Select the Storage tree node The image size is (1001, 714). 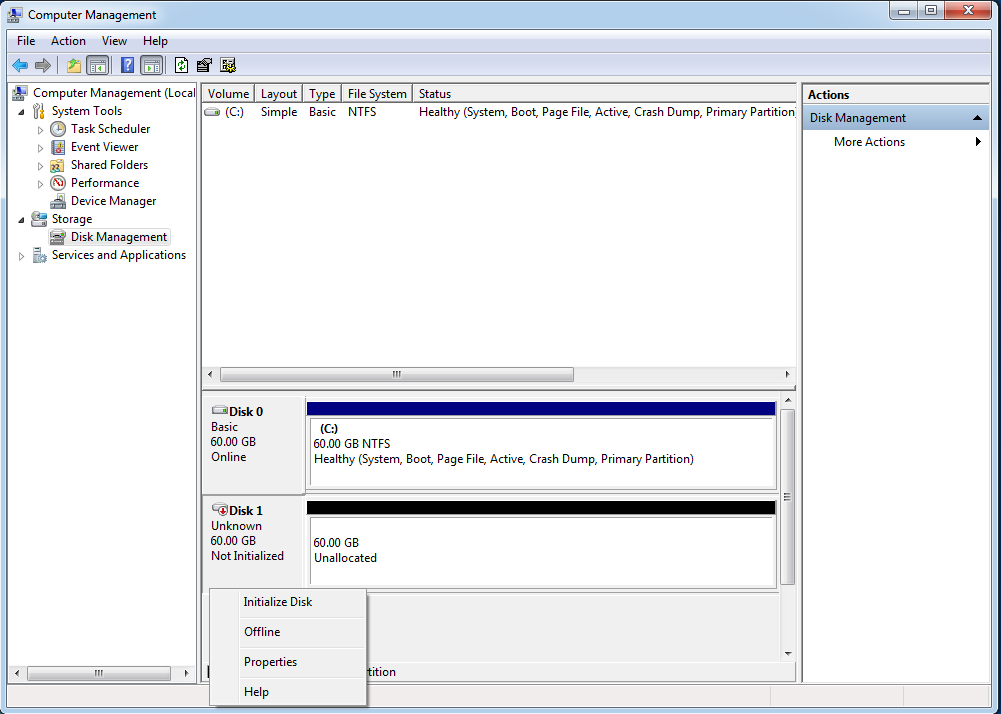coord(72,218)
